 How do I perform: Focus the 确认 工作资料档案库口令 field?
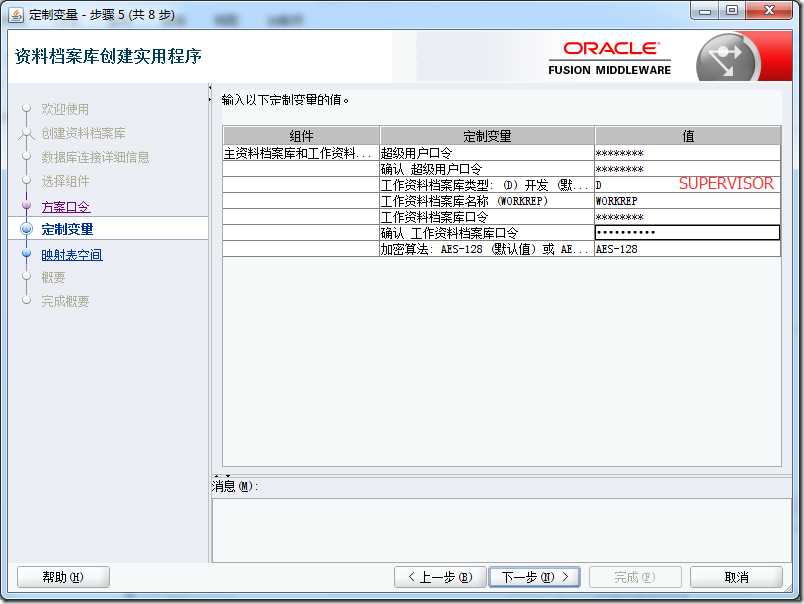point(688,233)
